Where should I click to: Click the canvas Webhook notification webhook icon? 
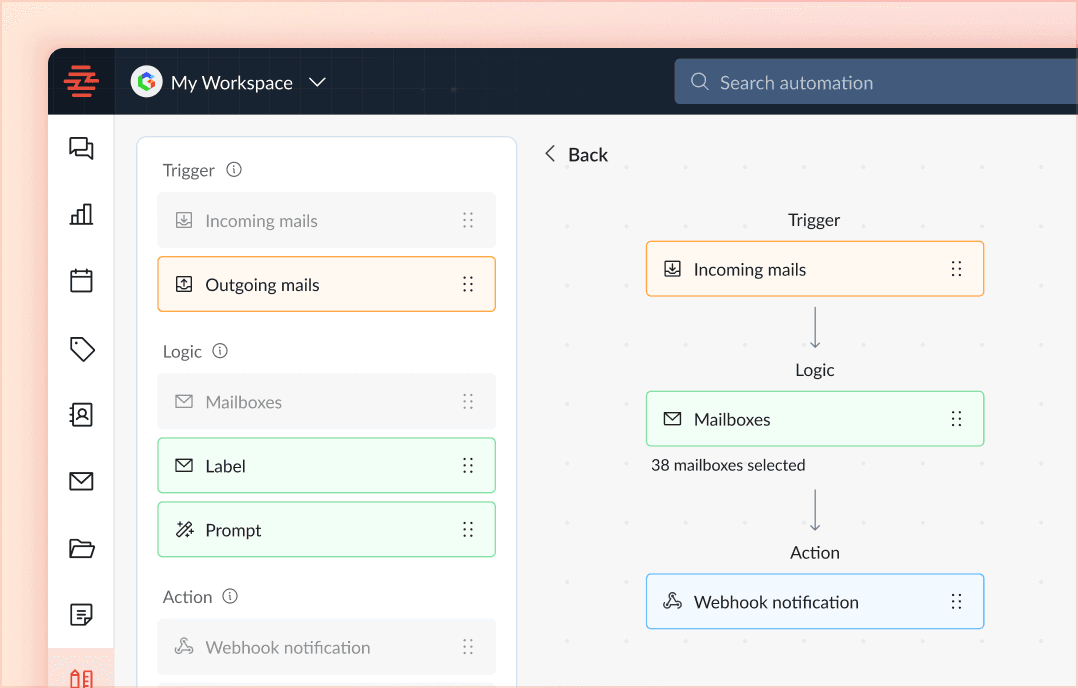pos(672,601)
